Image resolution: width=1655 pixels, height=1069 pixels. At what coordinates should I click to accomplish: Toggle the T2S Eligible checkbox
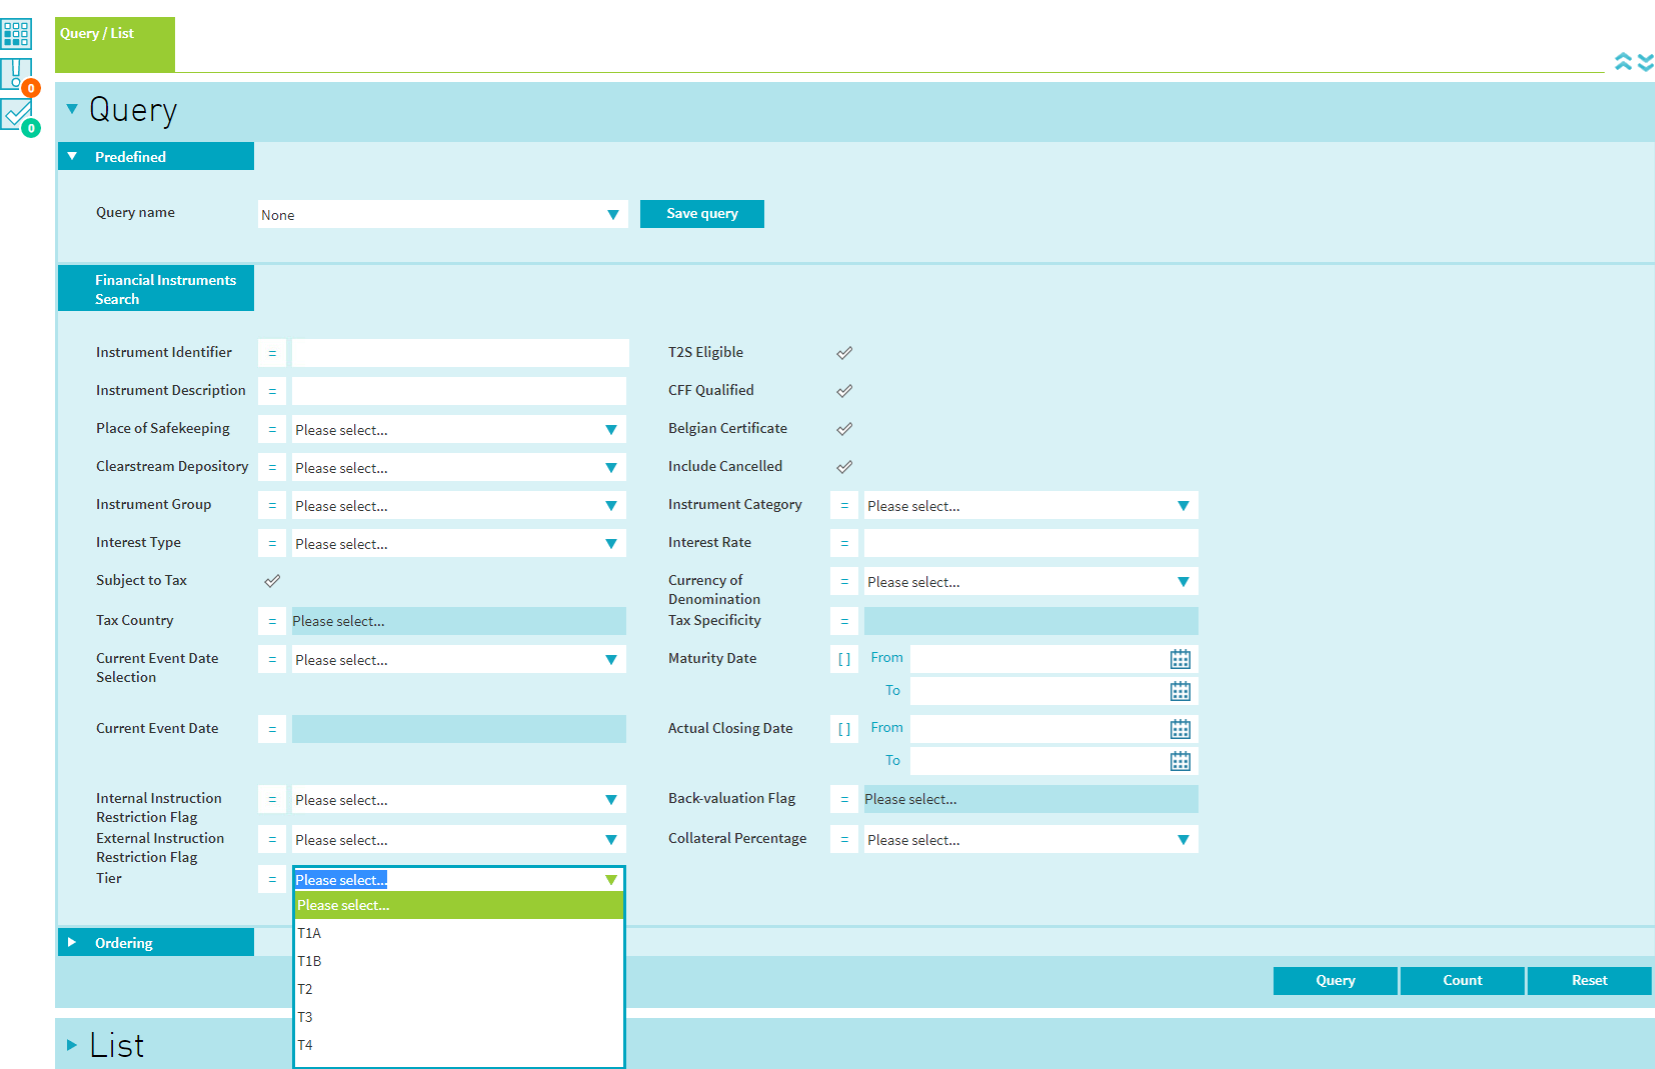point(845,353)
